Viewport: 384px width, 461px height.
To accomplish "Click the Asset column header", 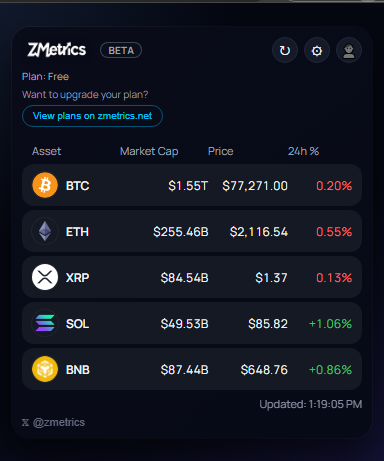I will 46,151.
